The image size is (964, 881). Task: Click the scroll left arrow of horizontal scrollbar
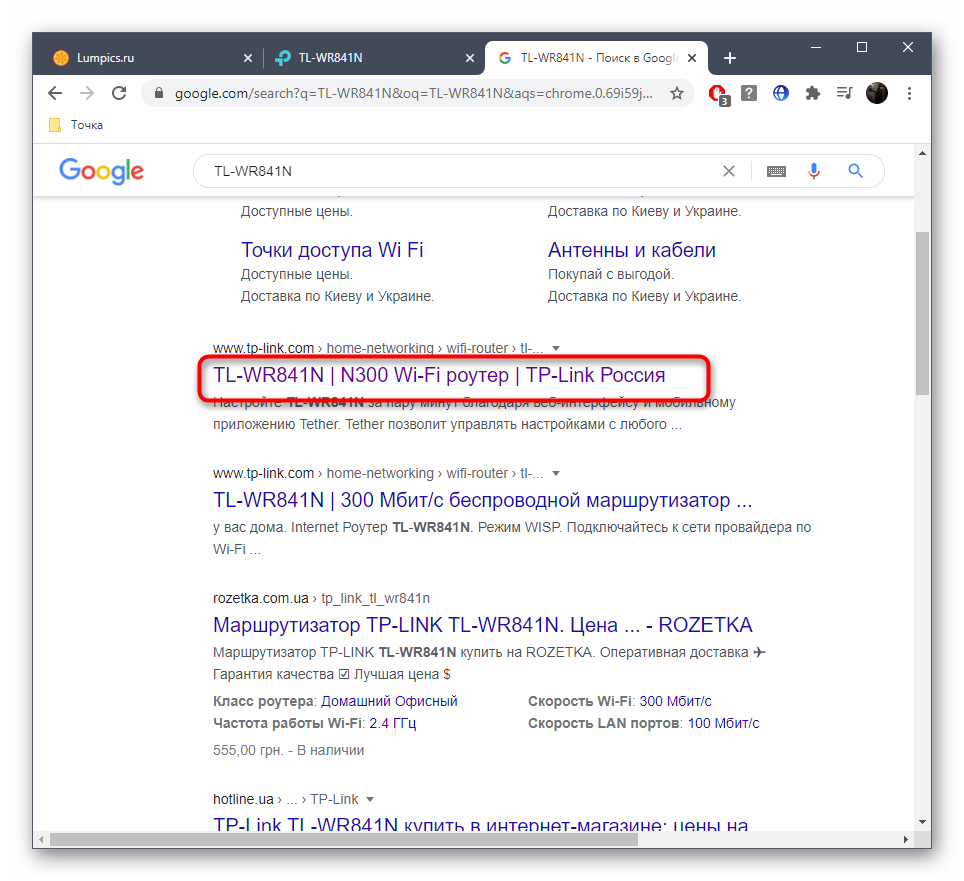(x=41, y=839)
